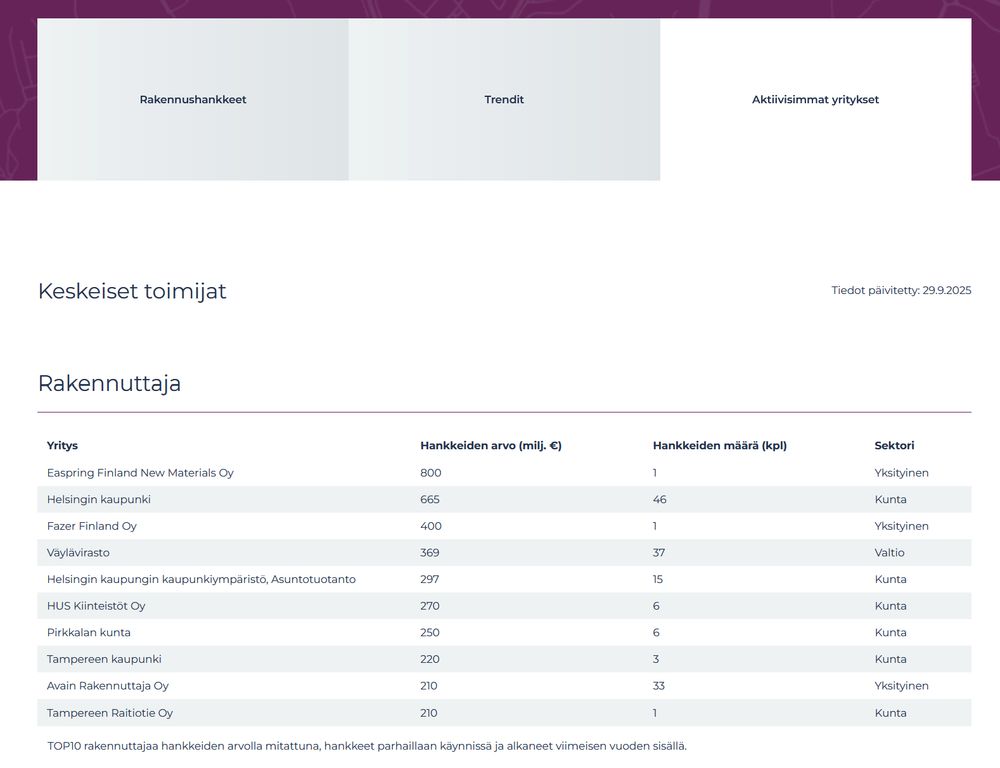Click the value 369 for Väylävirasto
This screenshot has width=1000, height=768.
pyautogui.click(x=429, y=552)
